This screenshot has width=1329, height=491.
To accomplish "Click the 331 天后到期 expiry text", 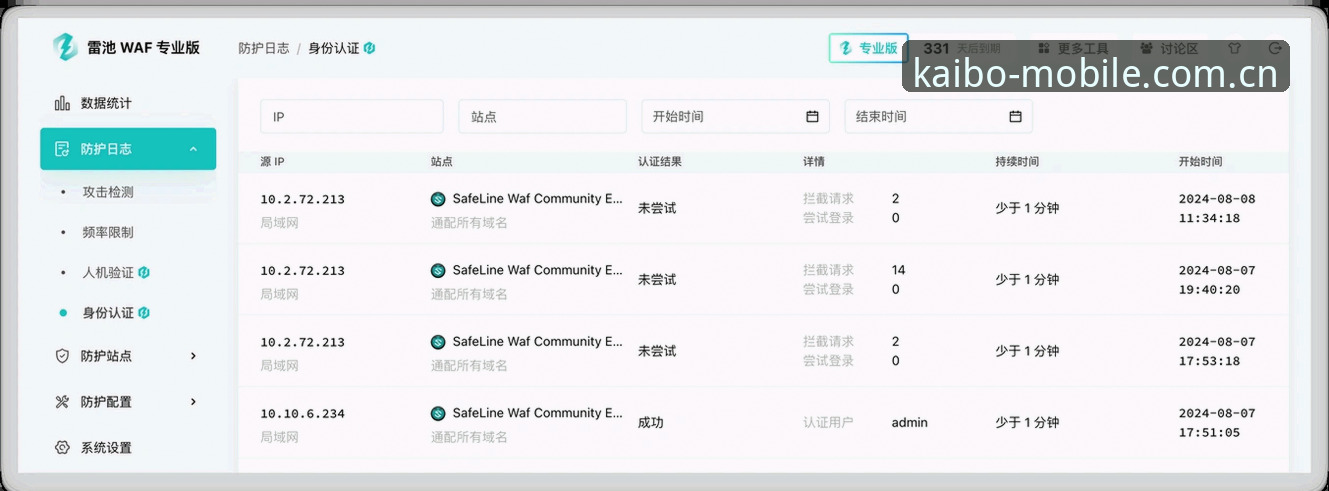I will (962, 48).
